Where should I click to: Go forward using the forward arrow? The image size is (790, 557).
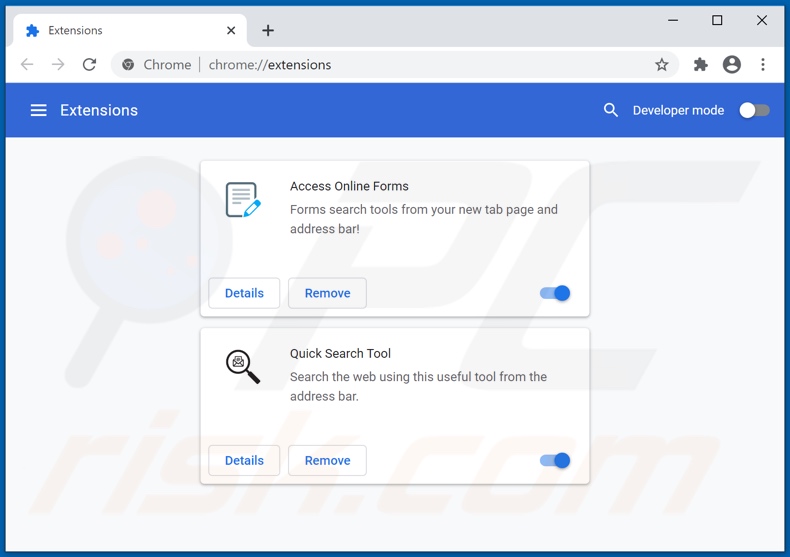[58, 64]
